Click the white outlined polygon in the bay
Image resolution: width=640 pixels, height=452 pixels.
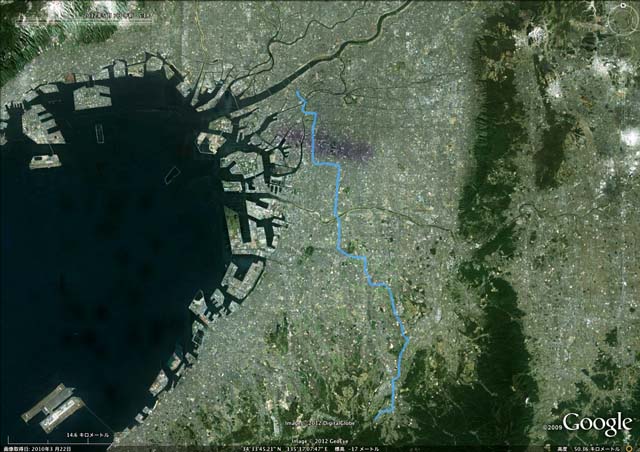click(172, 175)
